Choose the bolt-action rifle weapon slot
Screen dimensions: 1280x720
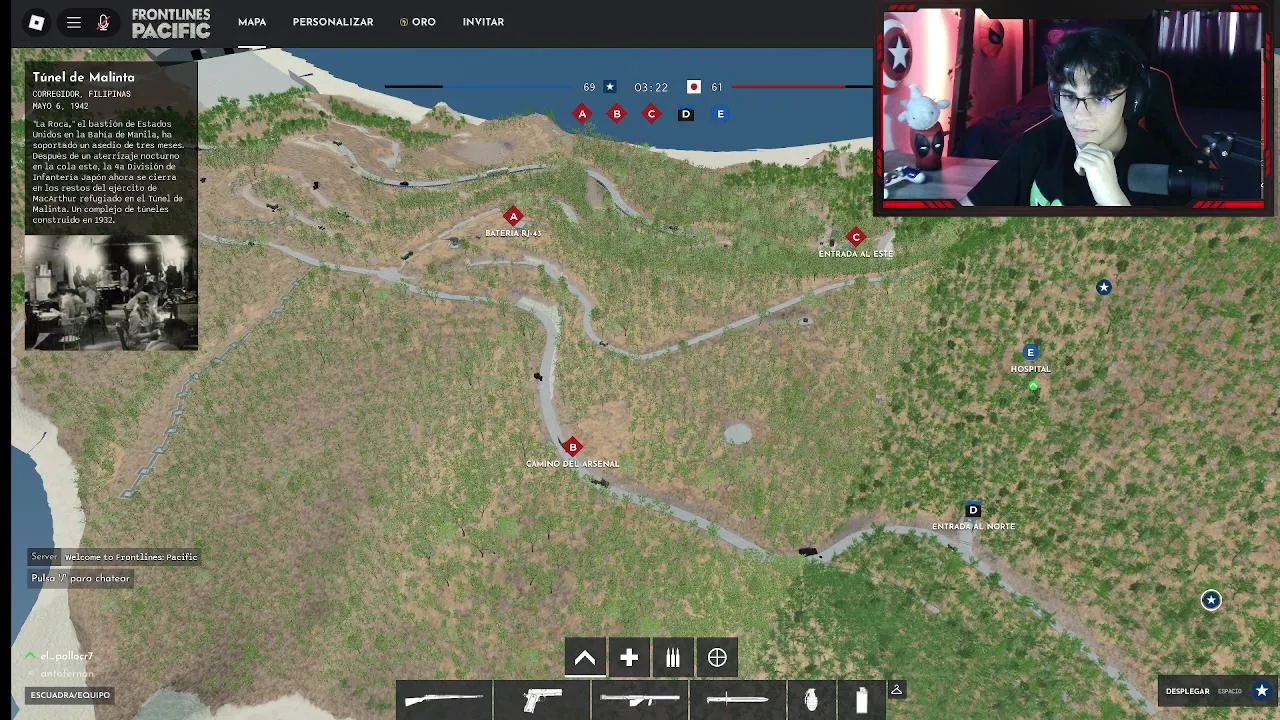point(444,700)
